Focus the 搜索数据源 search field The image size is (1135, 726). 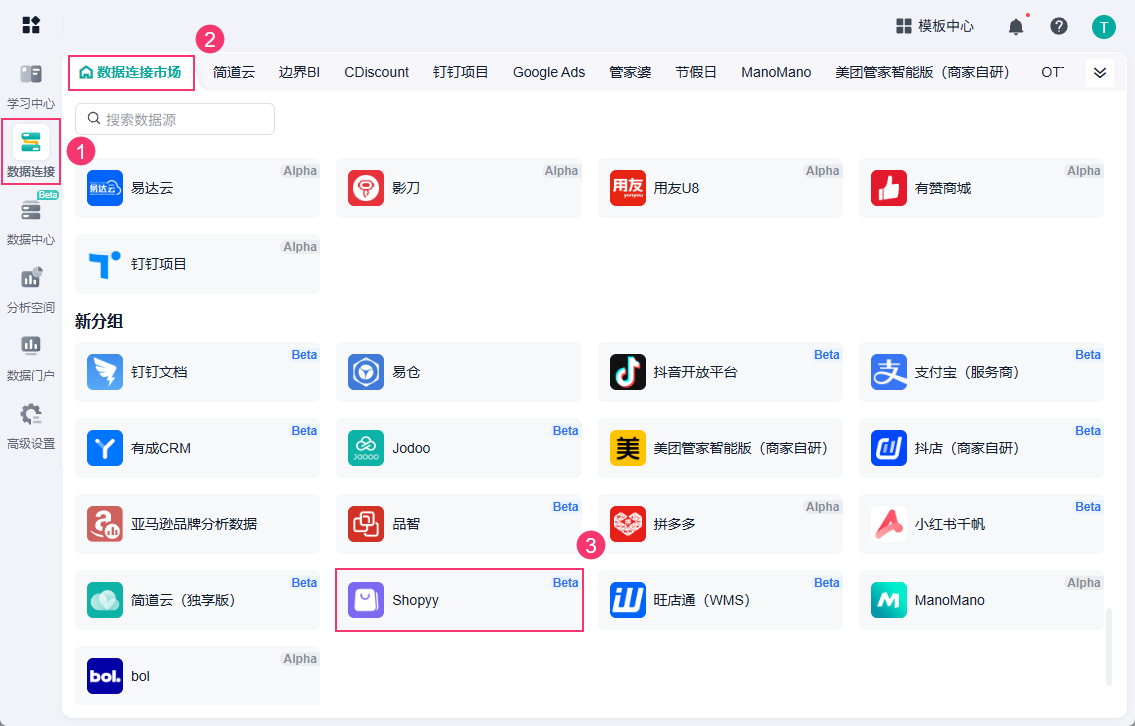(x=175, y=119)
